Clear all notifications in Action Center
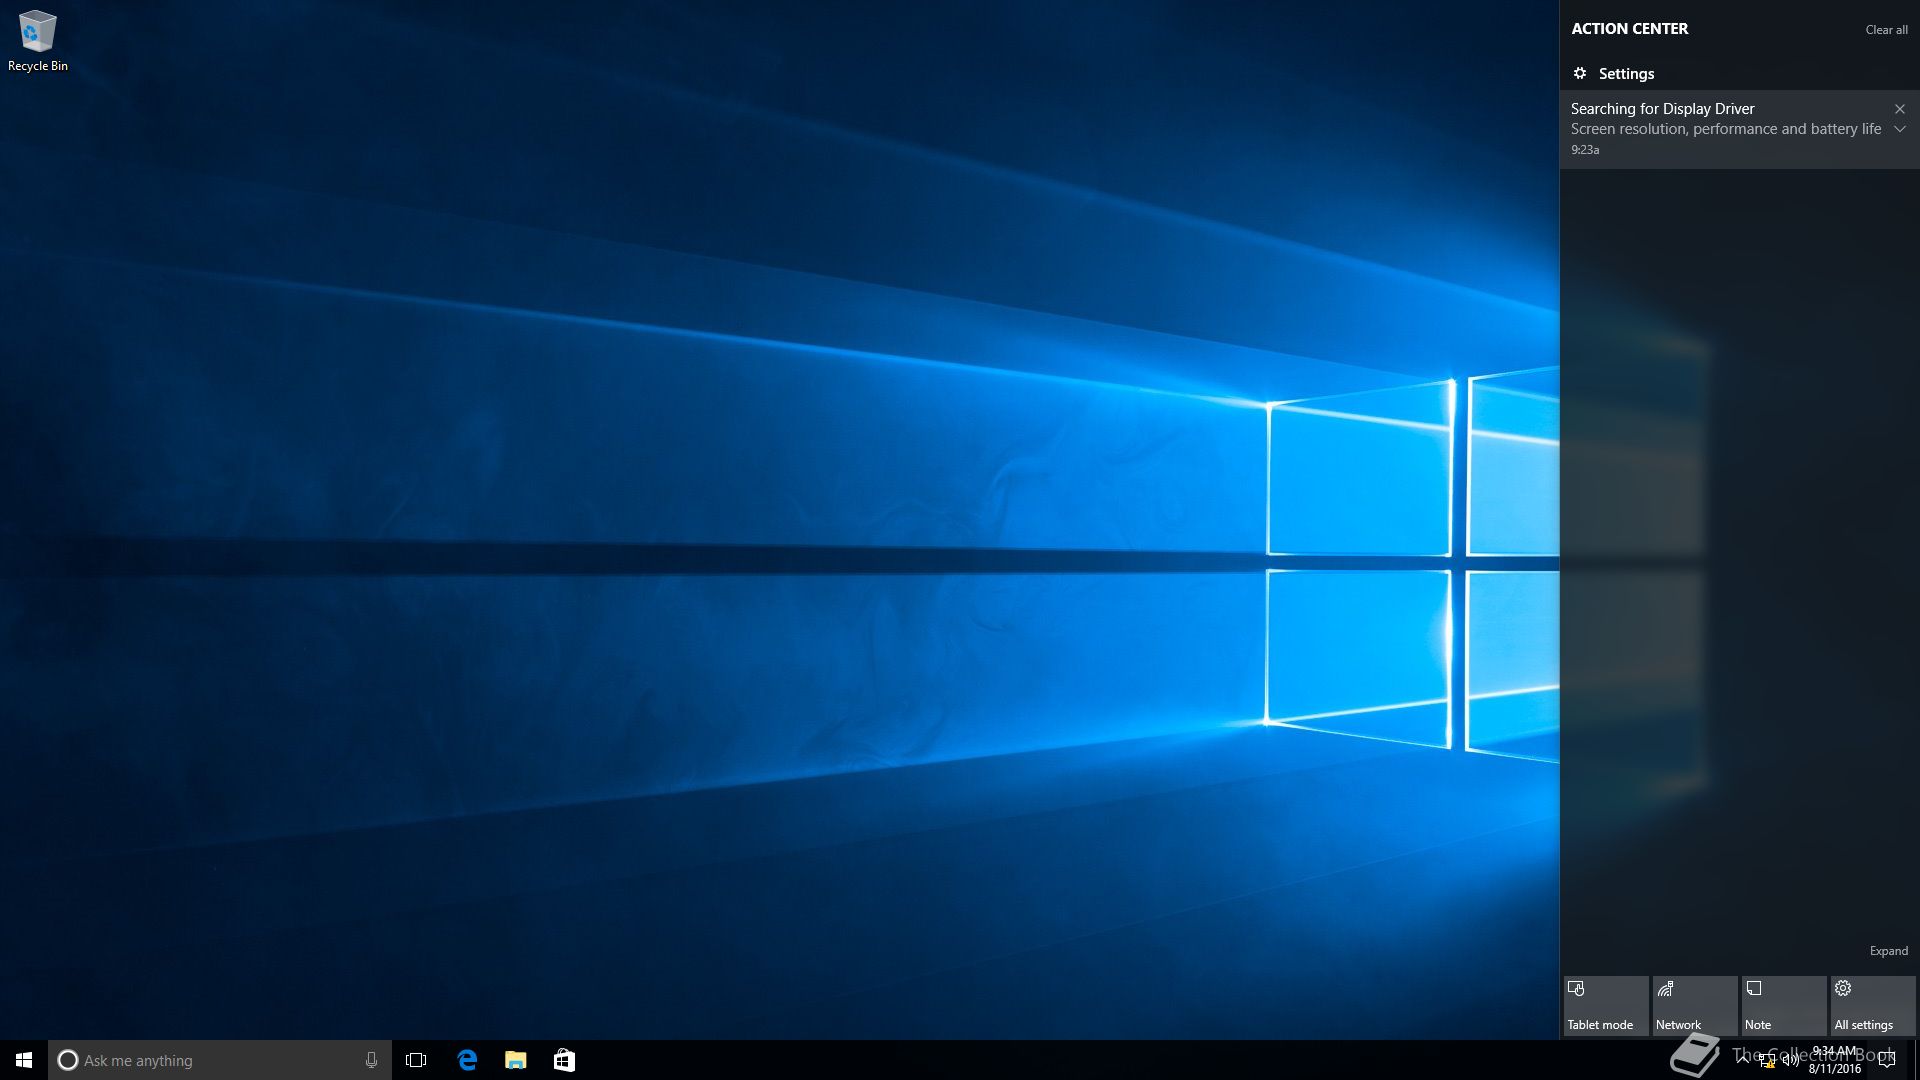This screenshot has height=1080, width=1920. [1886, 30]
